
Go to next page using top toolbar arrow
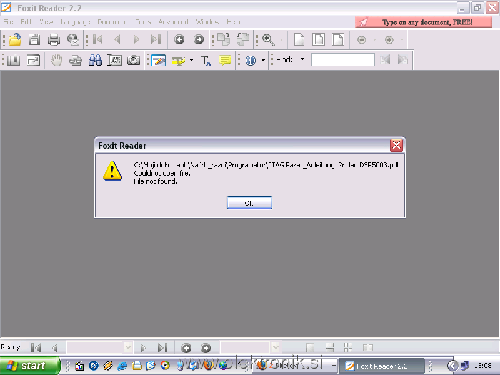(x=136, y=40)
